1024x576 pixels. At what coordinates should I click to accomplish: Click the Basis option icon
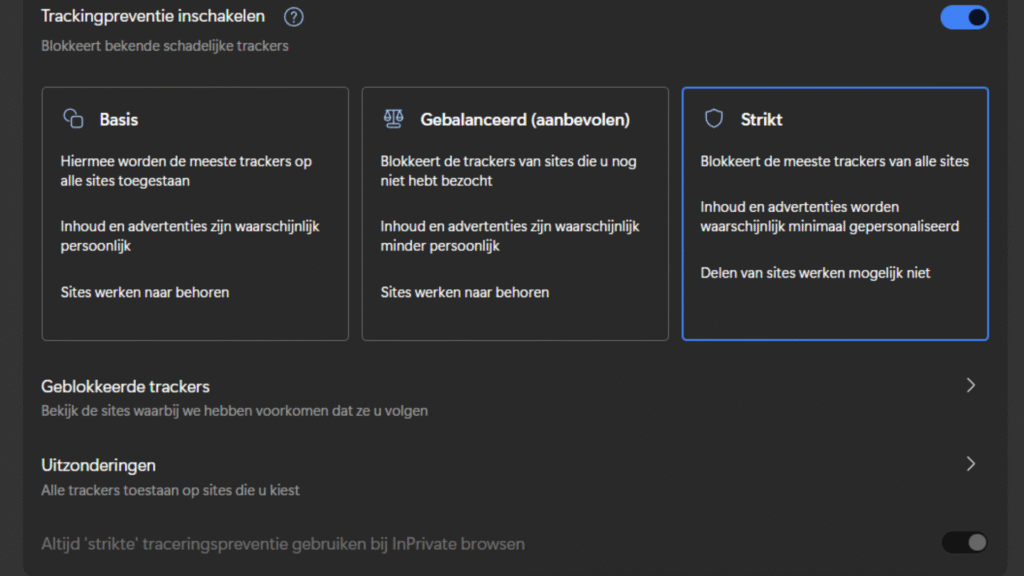pos(73,119)
